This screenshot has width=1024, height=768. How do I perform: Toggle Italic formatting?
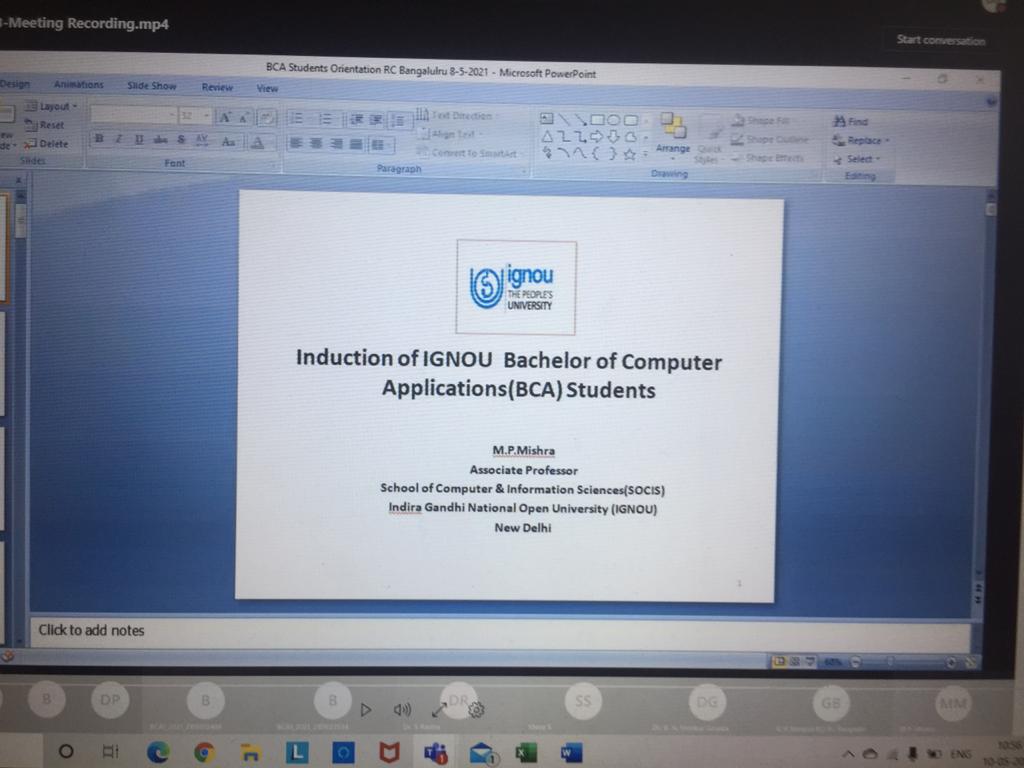(x=119, y=138)
